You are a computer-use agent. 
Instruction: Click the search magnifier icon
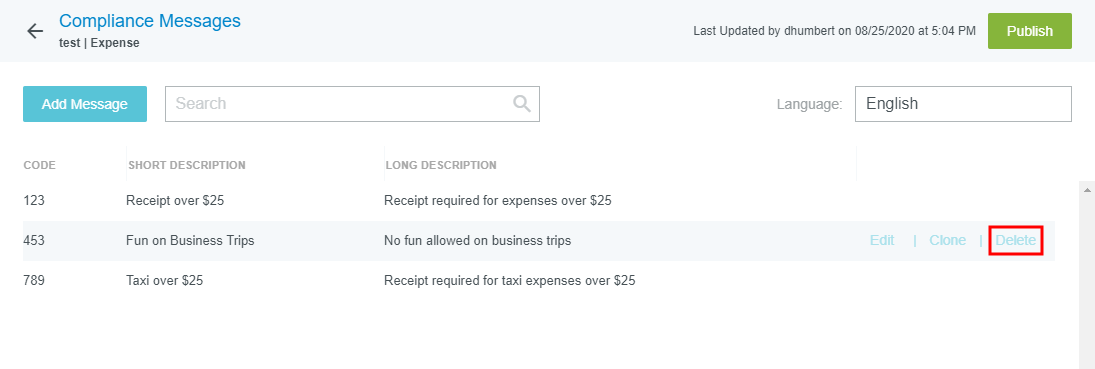coord(522,103)
